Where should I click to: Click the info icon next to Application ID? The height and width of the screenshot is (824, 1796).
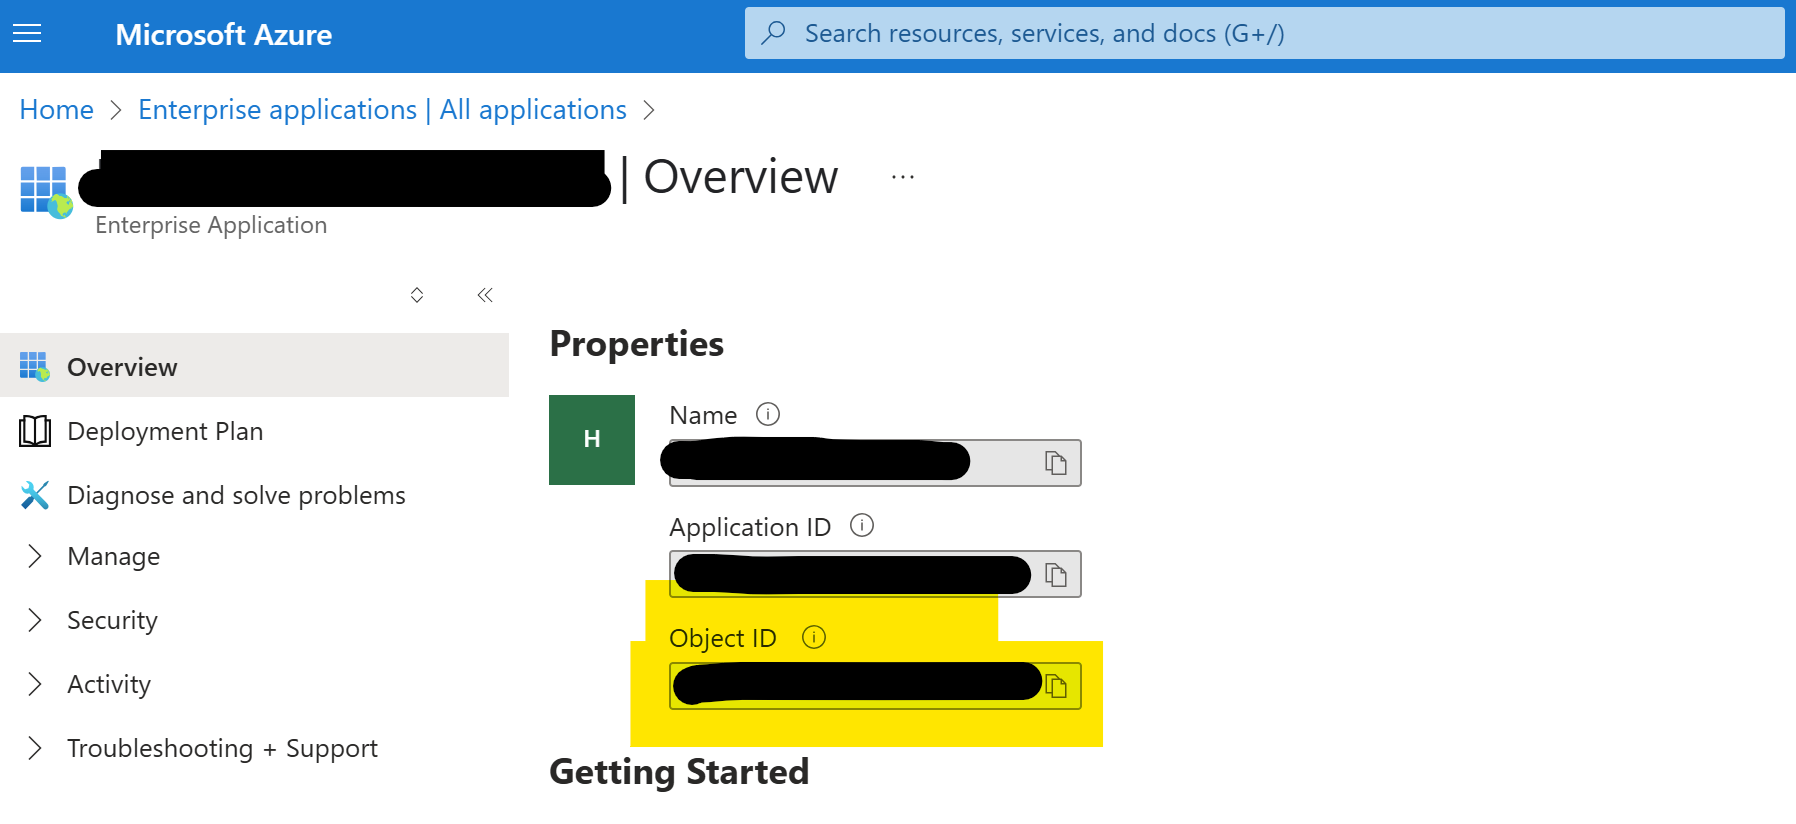pyautogui.click(x=862, y=525)
